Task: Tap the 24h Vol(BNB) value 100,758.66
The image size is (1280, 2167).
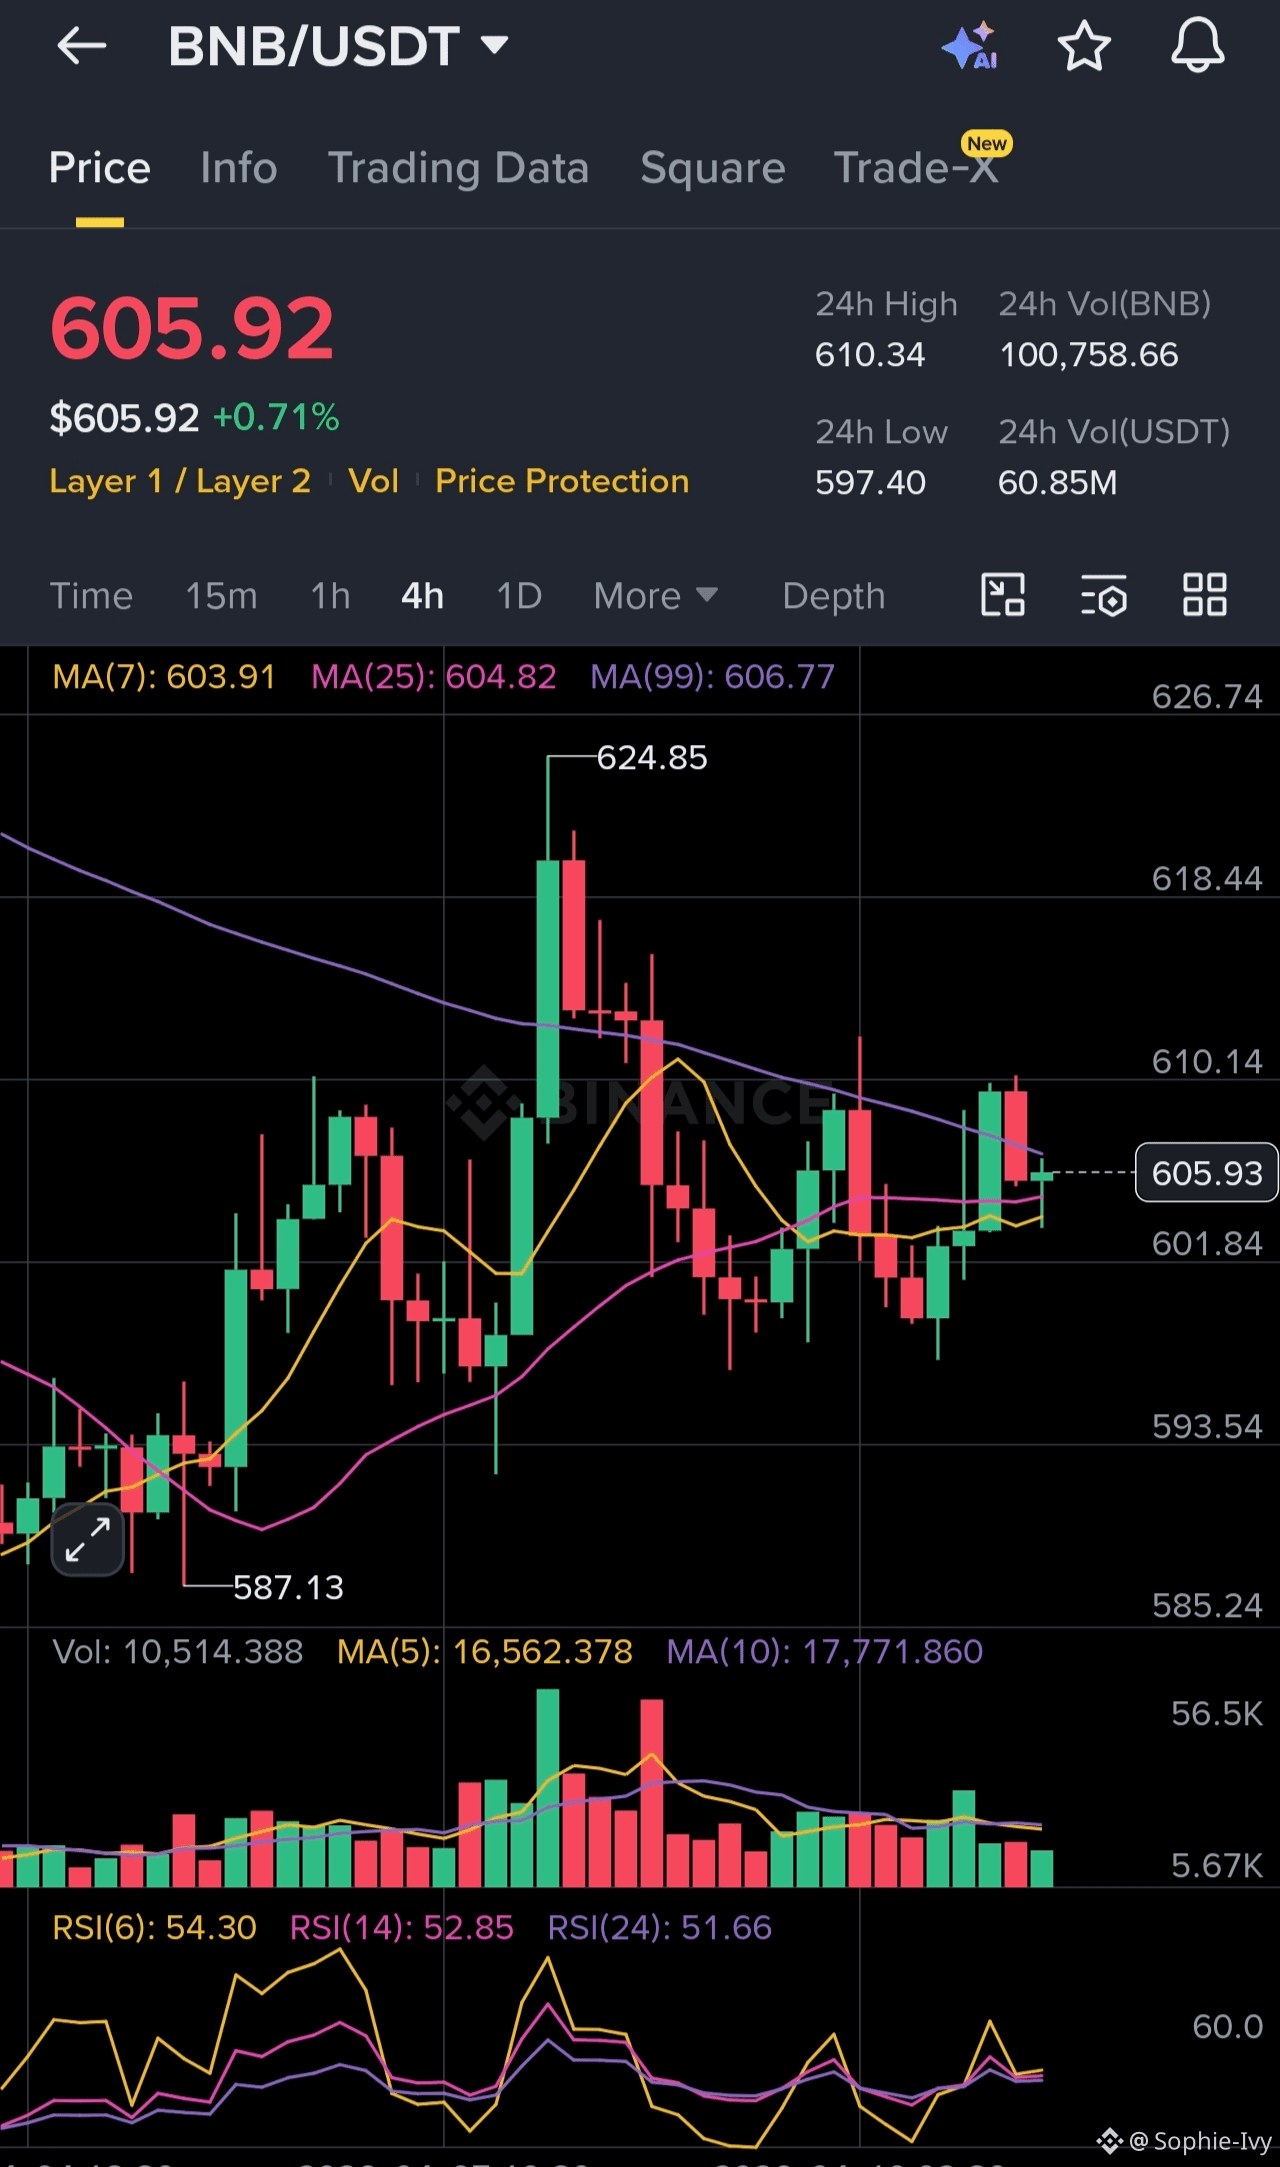Action: [x=1089, y=355]
